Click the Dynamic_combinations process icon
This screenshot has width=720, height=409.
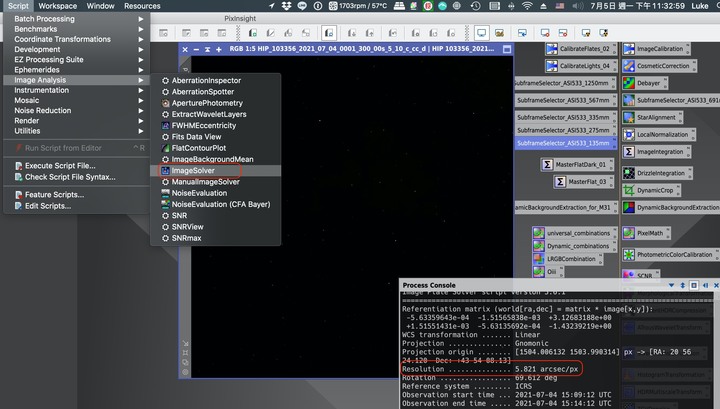[574, 246]
